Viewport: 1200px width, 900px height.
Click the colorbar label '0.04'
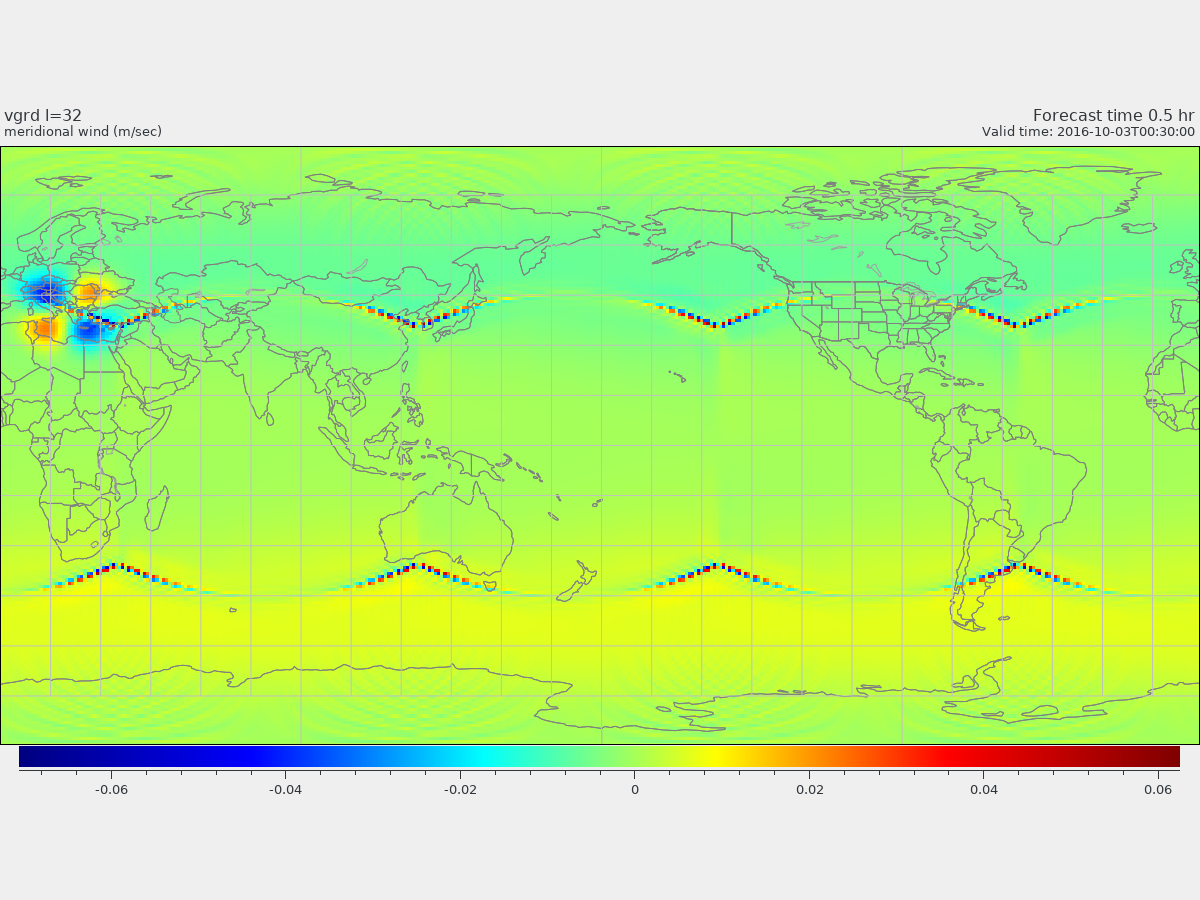(984, 790)
